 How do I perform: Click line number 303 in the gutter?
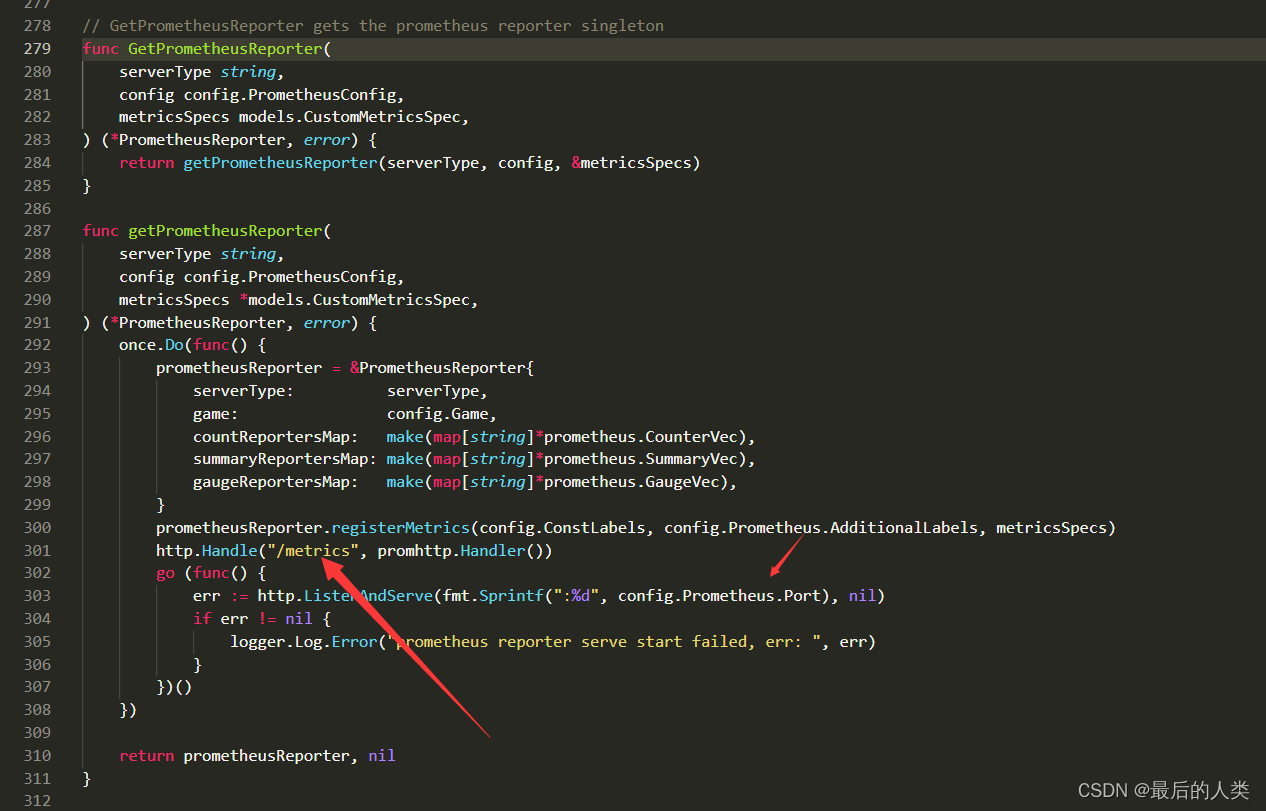coord(37,595)
